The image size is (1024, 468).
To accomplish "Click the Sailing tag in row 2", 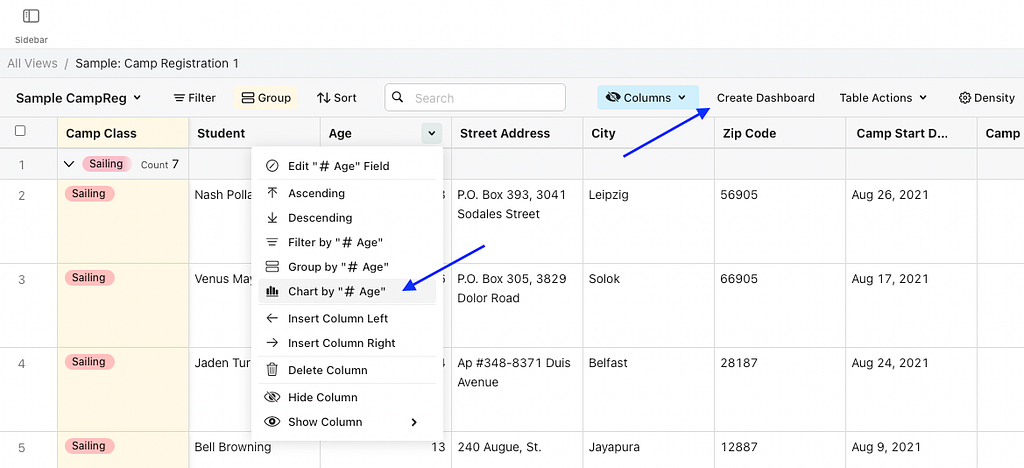I will coord(89,193).
